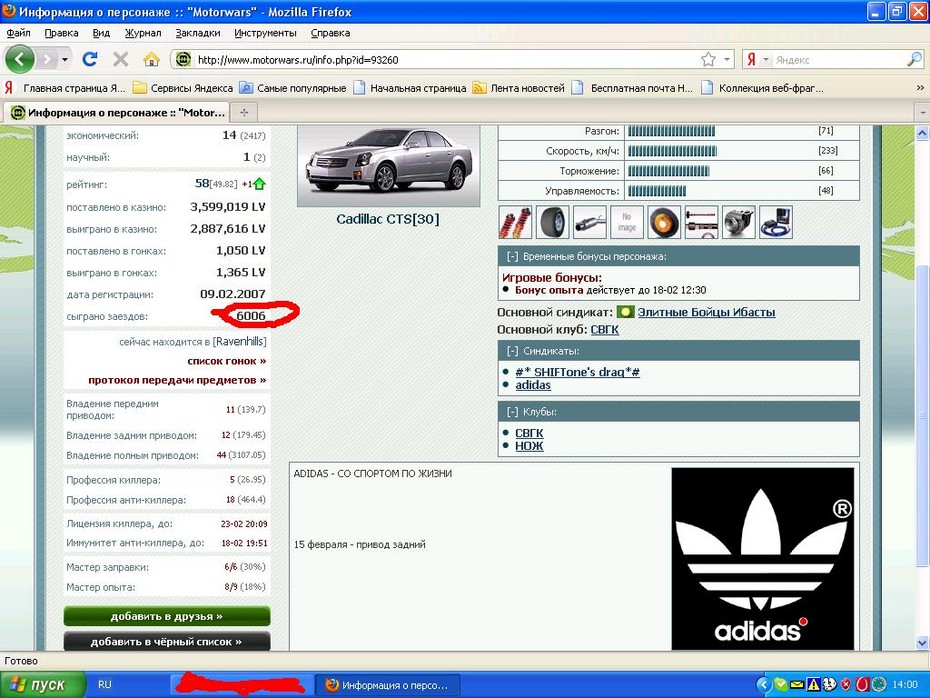Viewport: 930px width, 698px height.
Task: Open the Справка menu
Action: [330, 33]
